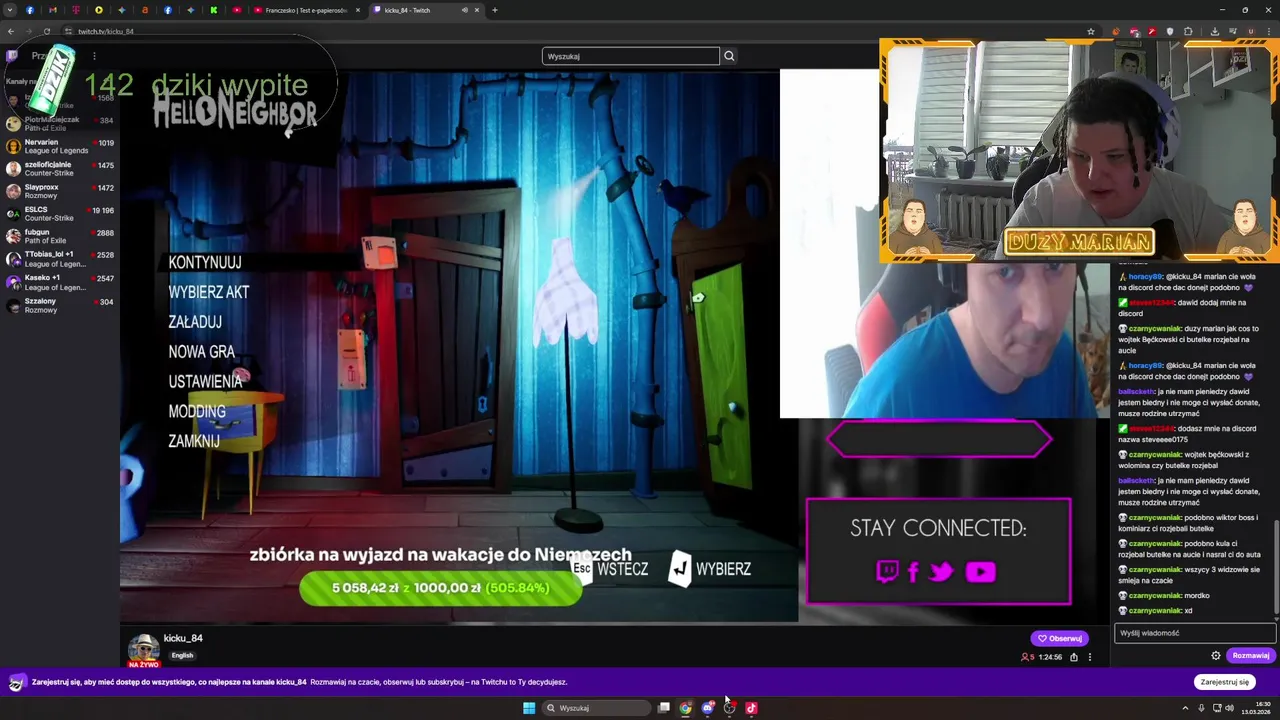Select WYBIERZ AKT in the game menu
This screenshot has height=720, width=1280.
coord(209,292)
